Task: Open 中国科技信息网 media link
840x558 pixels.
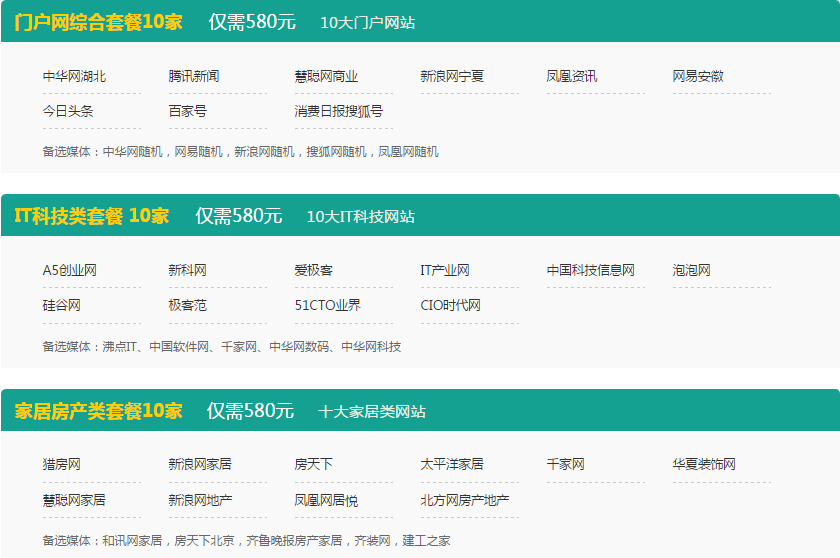Action: (x=590, y=270)
